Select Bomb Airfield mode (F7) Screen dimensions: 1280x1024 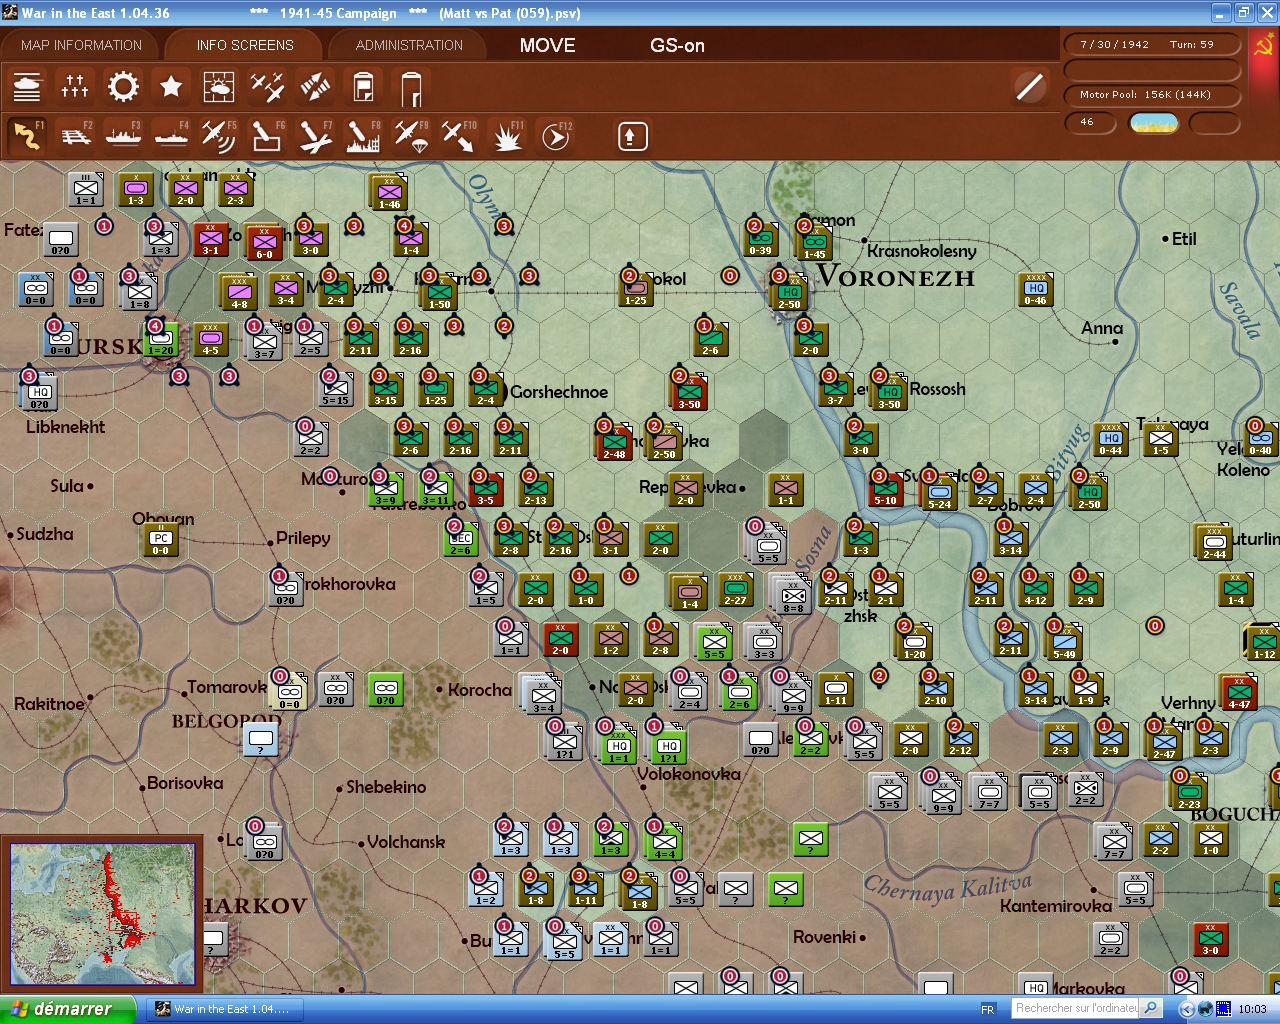point(315,136)
